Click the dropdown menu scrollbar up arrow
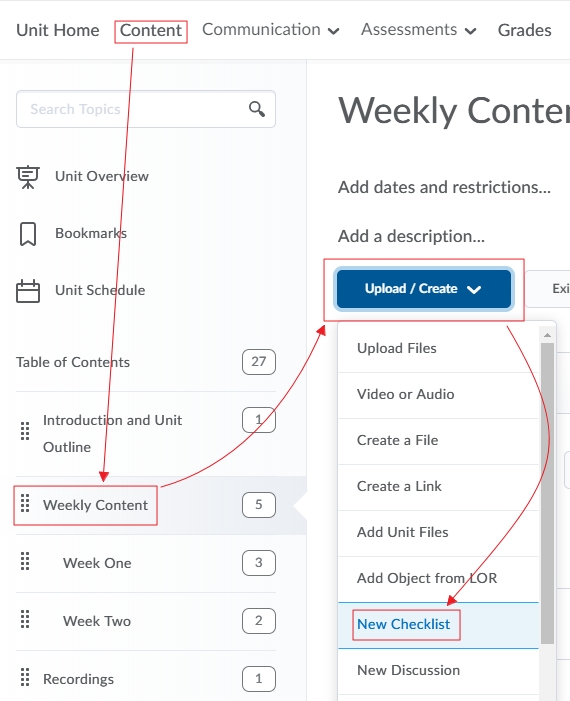Screen dimensions: 570x701 (547, 334)
